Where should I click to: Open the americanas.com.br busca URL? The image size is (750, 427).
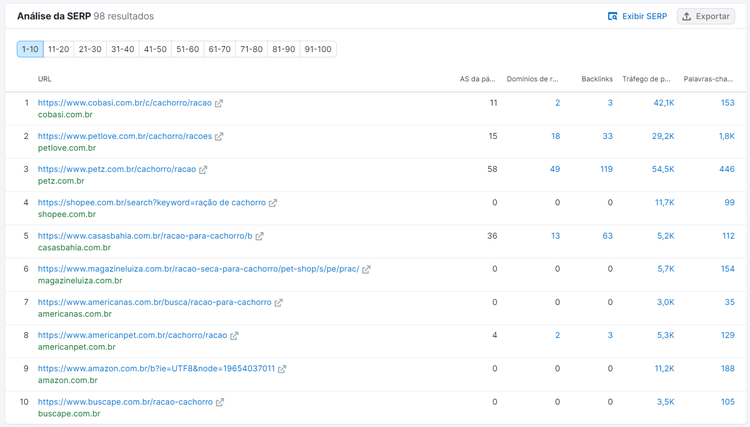coord(154,303)
